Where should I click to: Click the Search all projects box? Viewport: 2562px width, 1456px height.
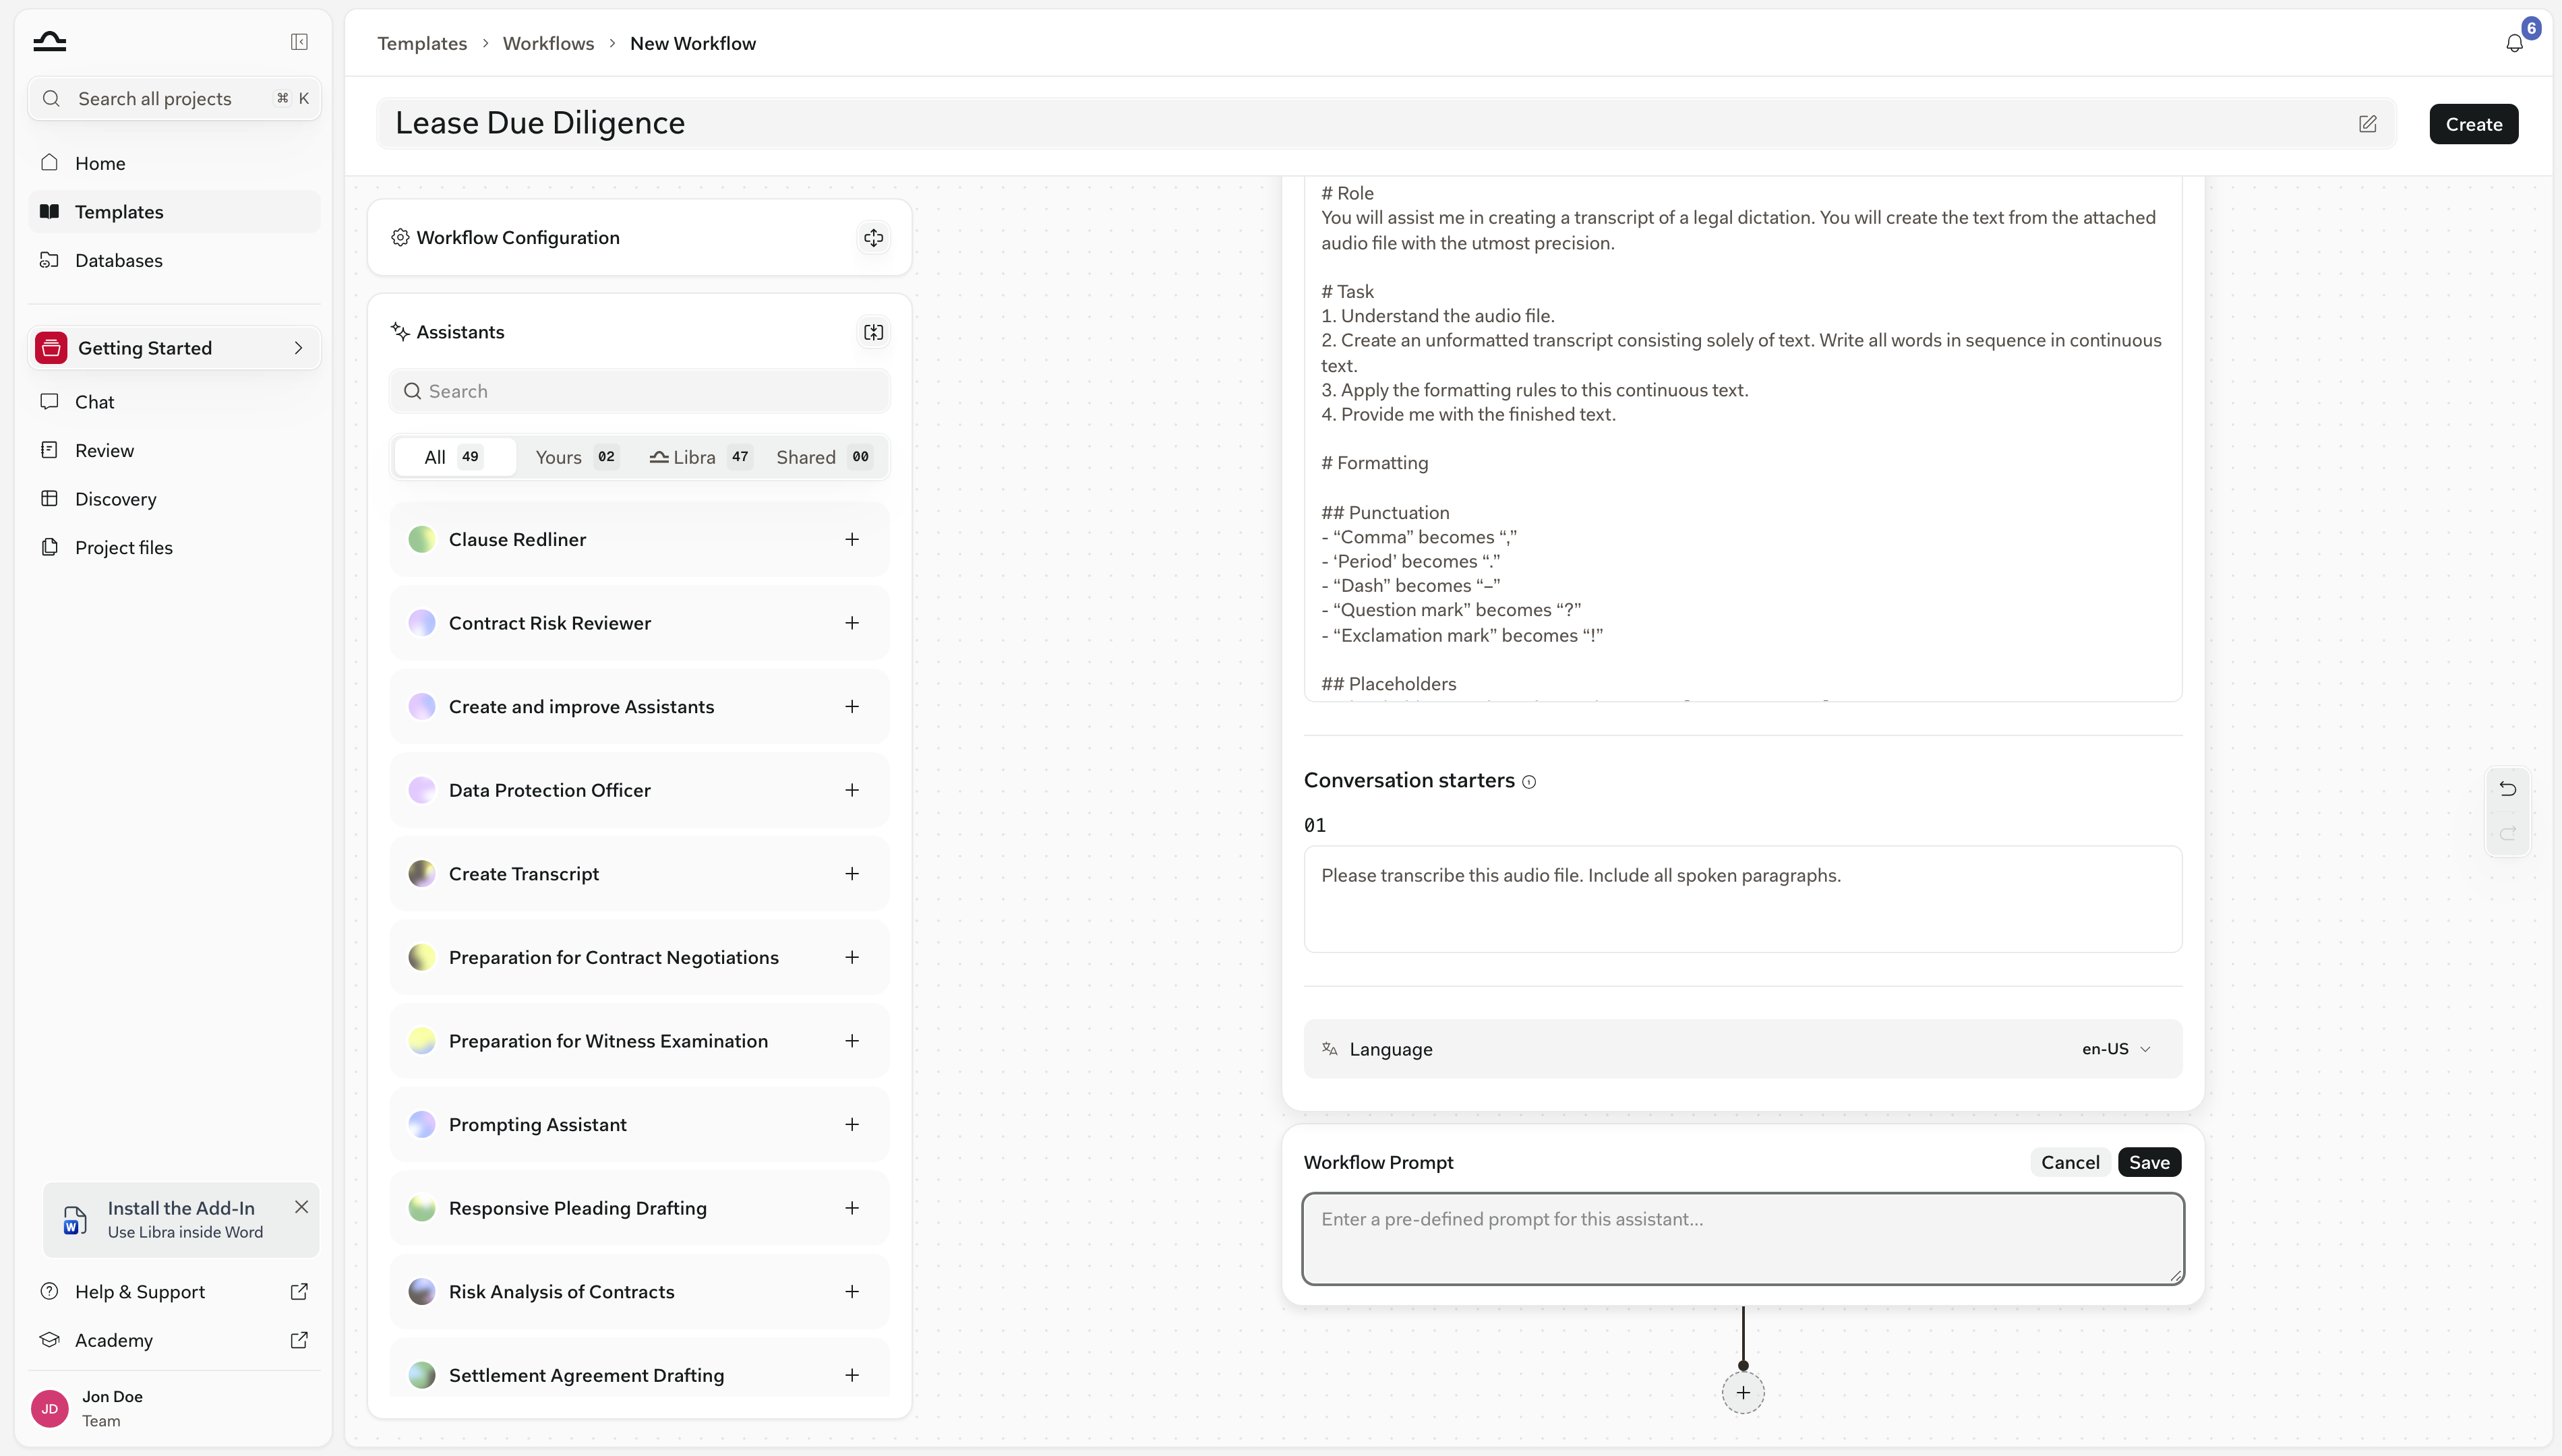point(175,98)
